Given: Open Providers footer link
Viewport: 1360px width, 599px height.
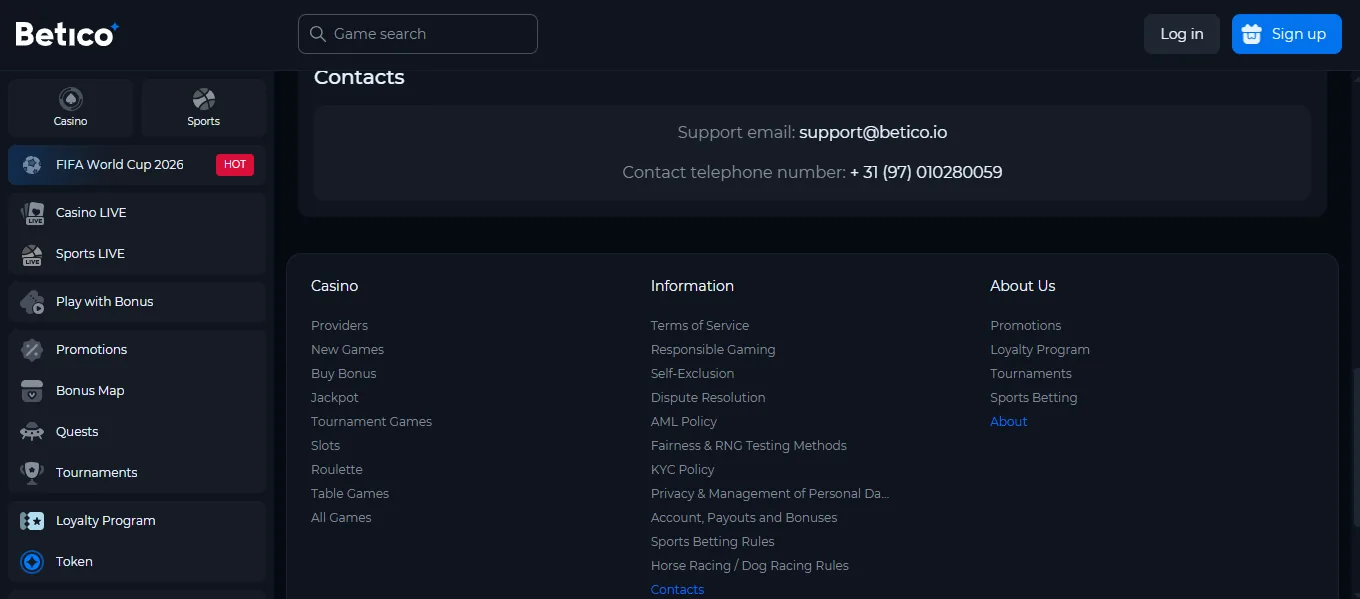Looking at the screenshot, I should click(x=339, y=326).
